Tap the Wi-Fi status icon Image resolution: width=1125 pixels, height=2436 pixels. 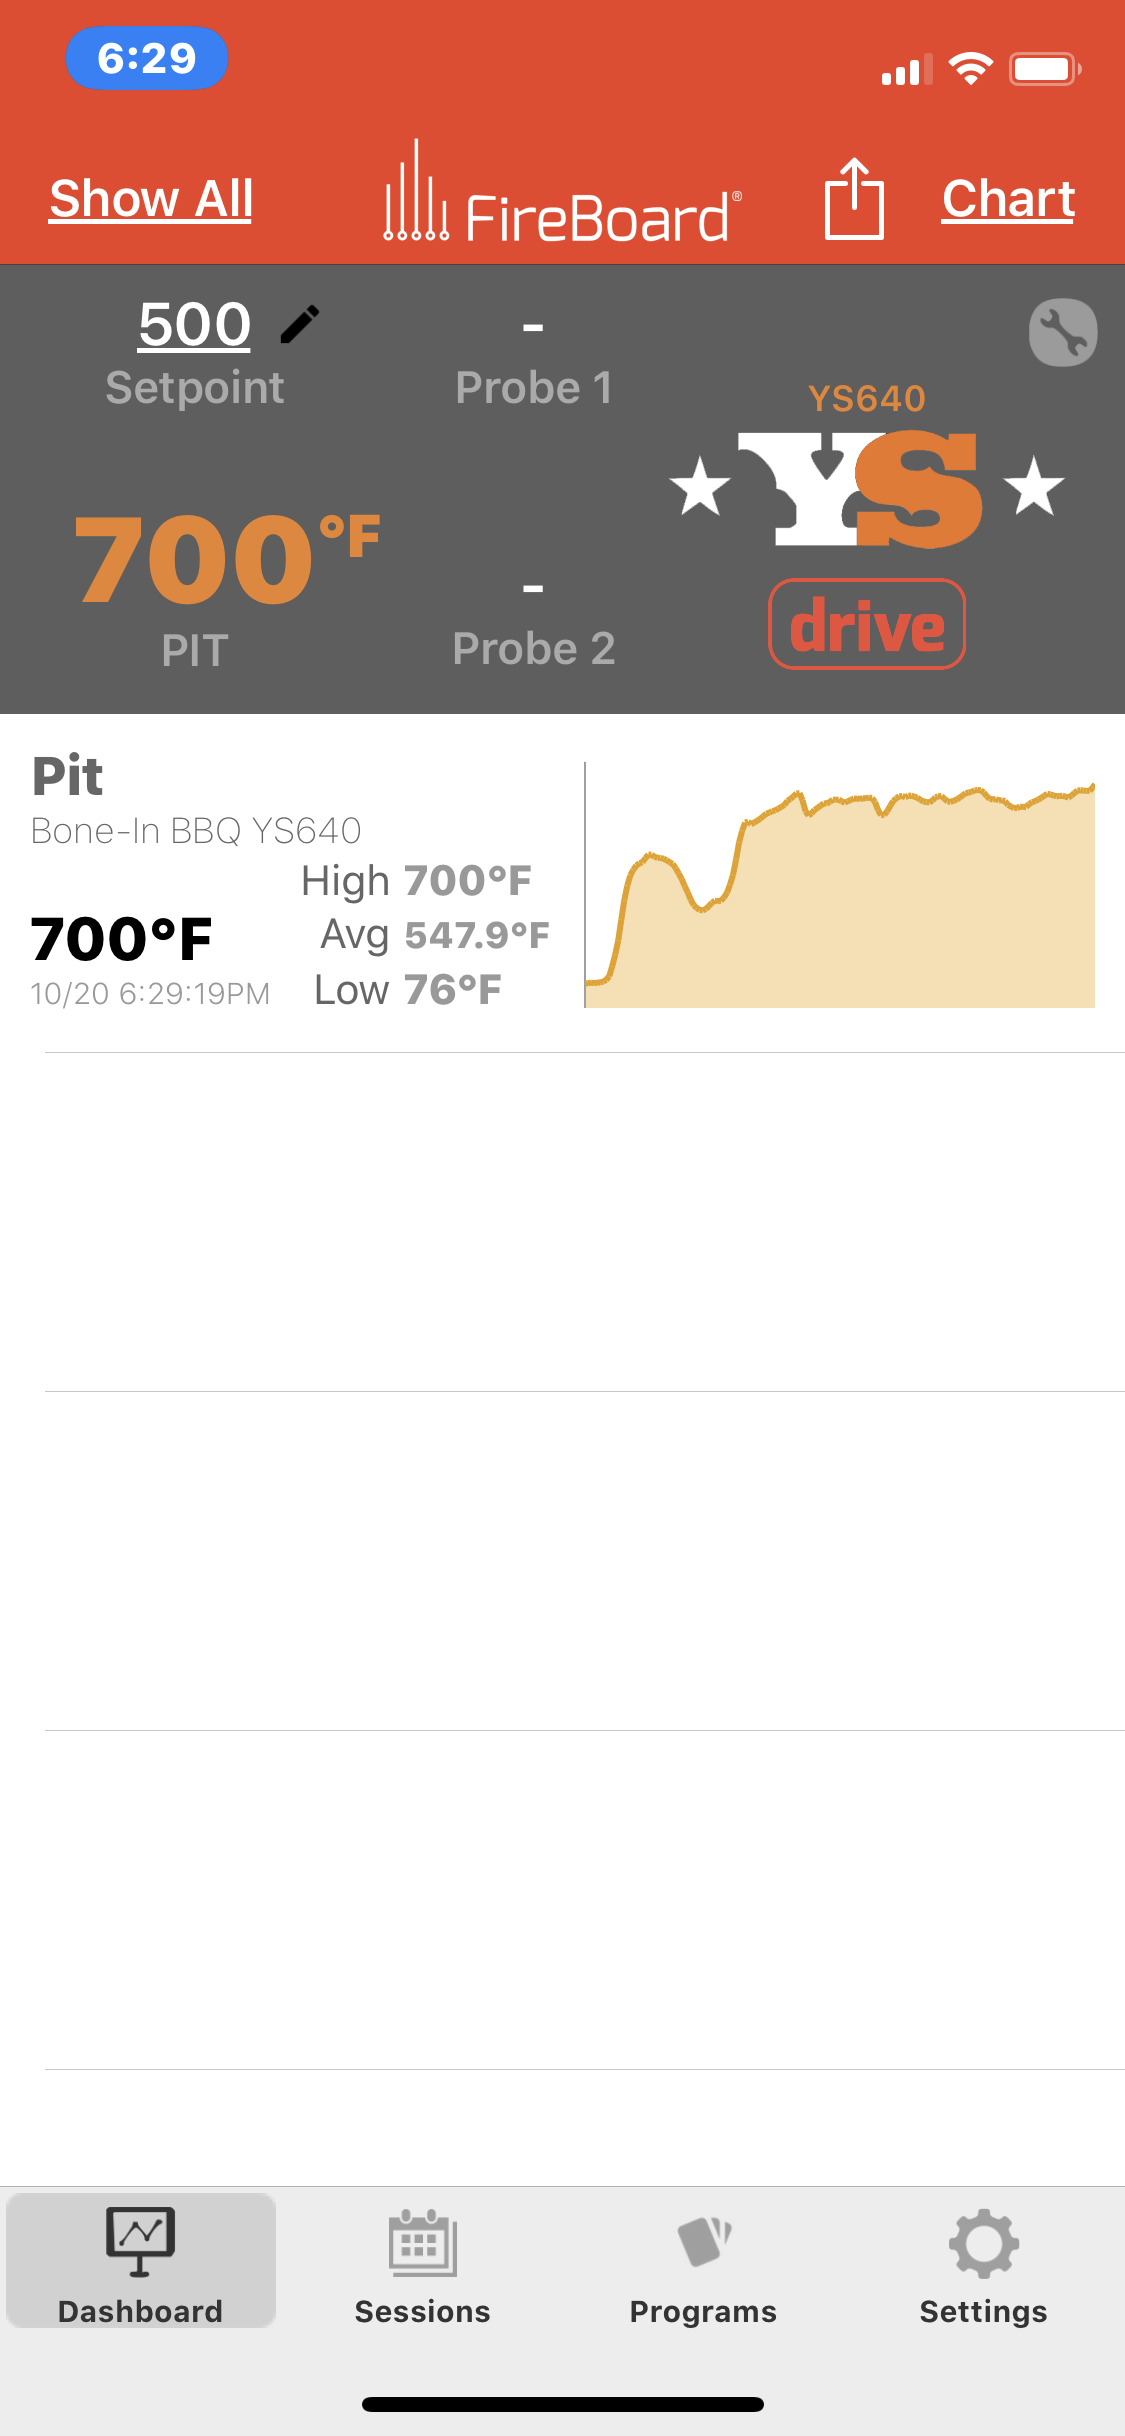[x=970, y=69]
